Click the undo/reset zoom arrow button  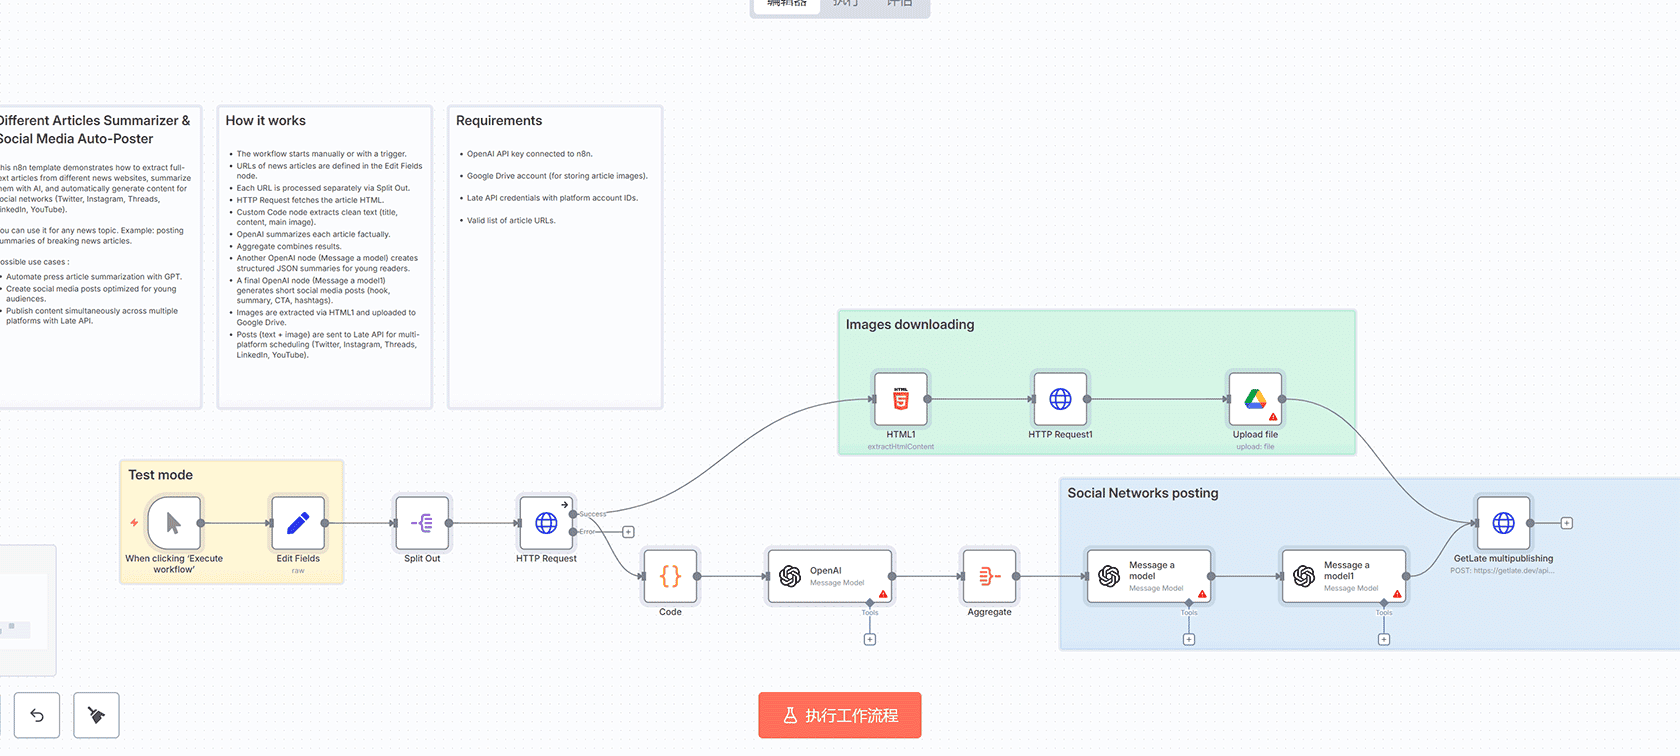click(x=37, y=715)
